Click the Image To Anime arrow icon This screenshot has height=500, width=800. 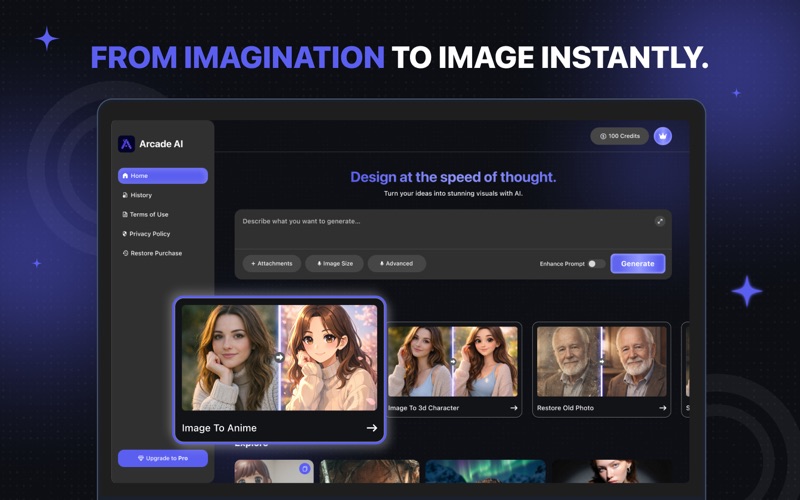(x=372, y=428)
